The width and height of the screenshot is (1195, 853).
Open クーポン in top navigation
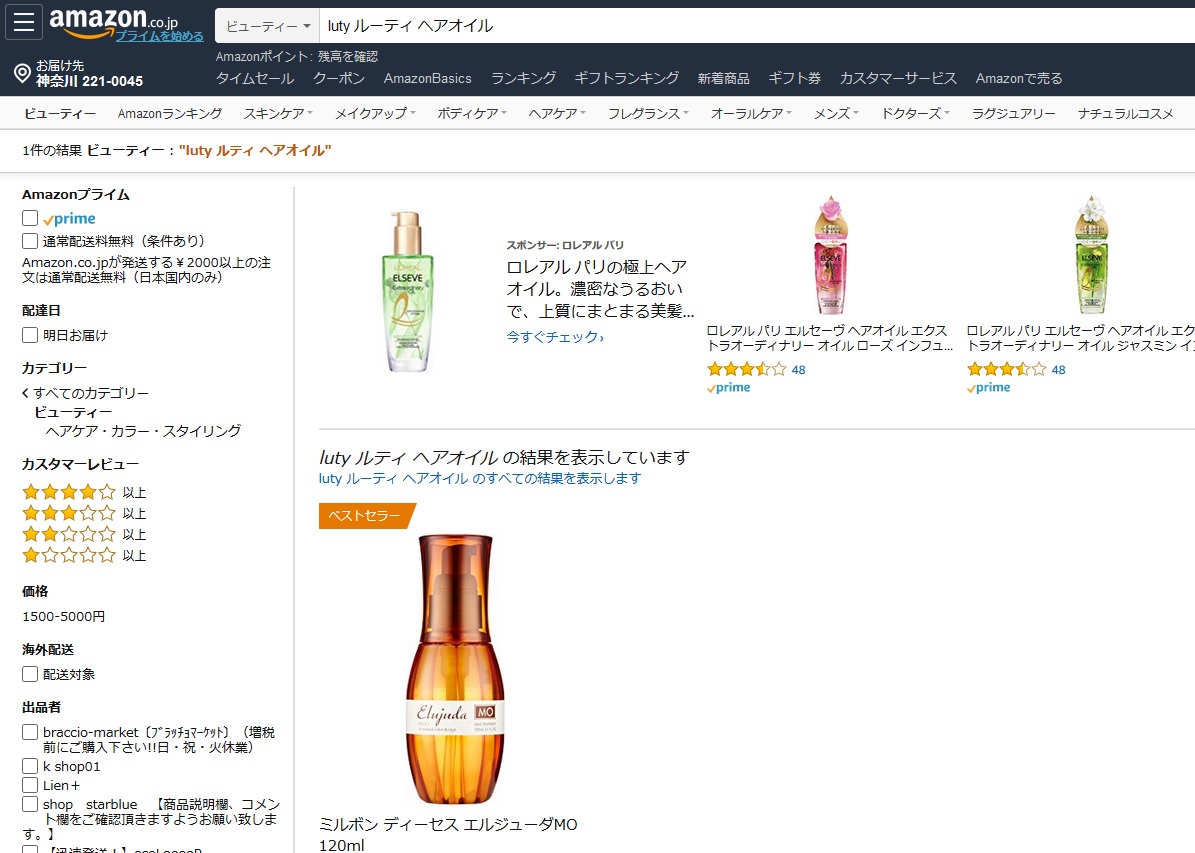338,79
